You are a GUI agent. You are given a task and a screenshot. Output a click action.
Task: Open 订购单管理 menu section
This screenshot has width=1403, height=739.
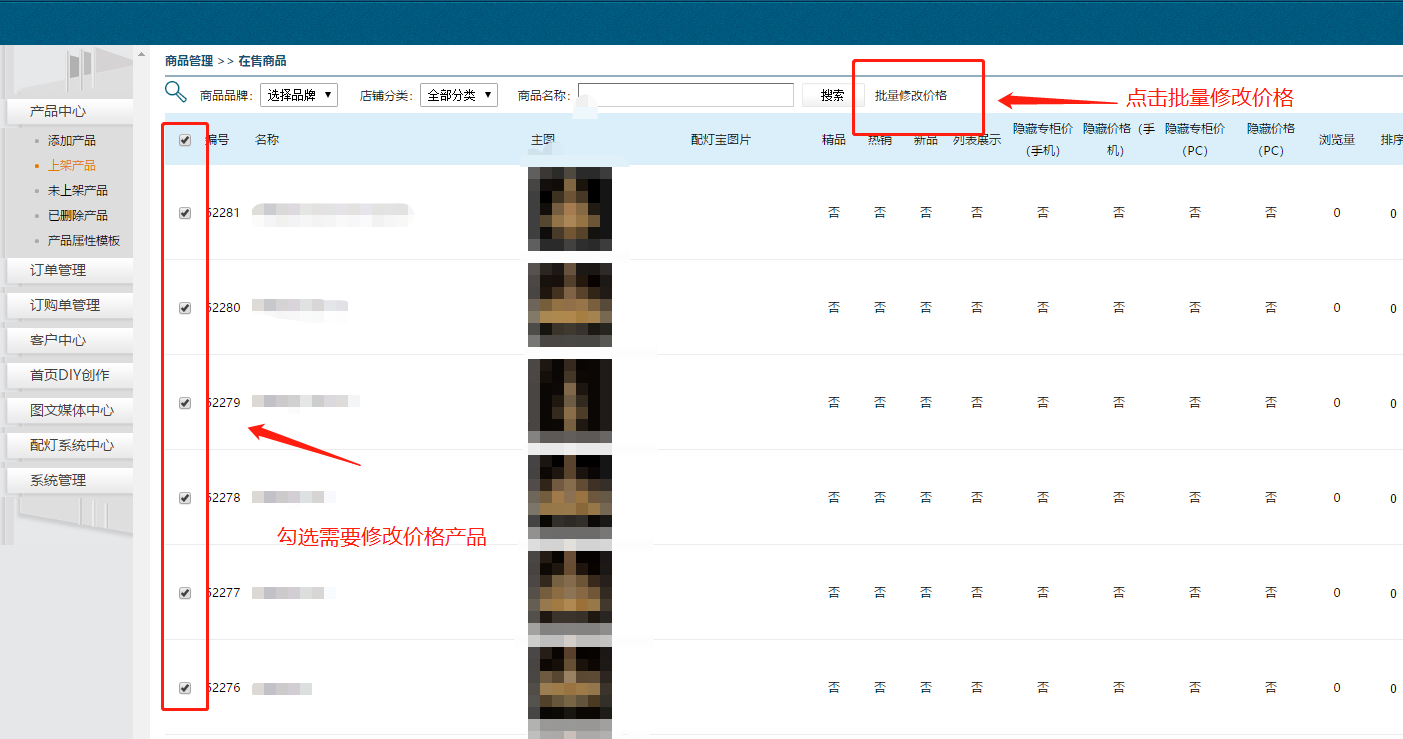(x=70, y=305)
